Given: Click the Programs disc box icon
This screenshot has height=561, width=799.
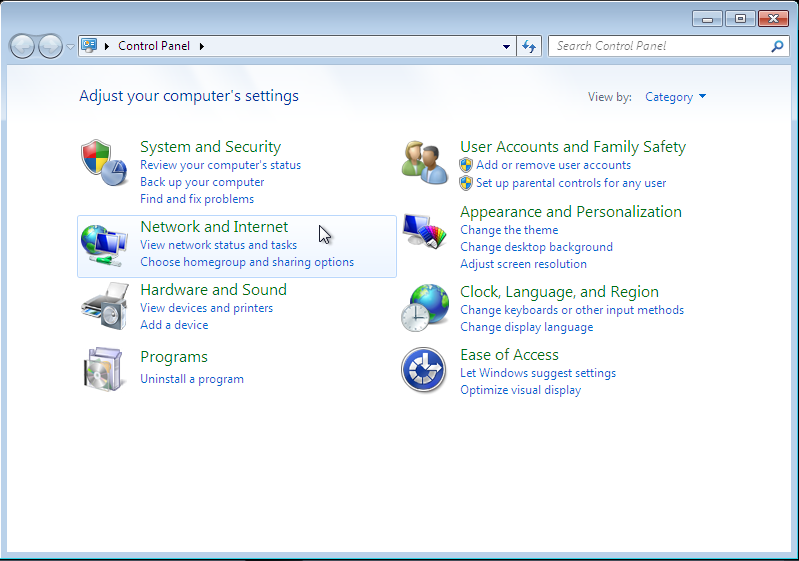Looking at the screenshot, I should (104, 369).
